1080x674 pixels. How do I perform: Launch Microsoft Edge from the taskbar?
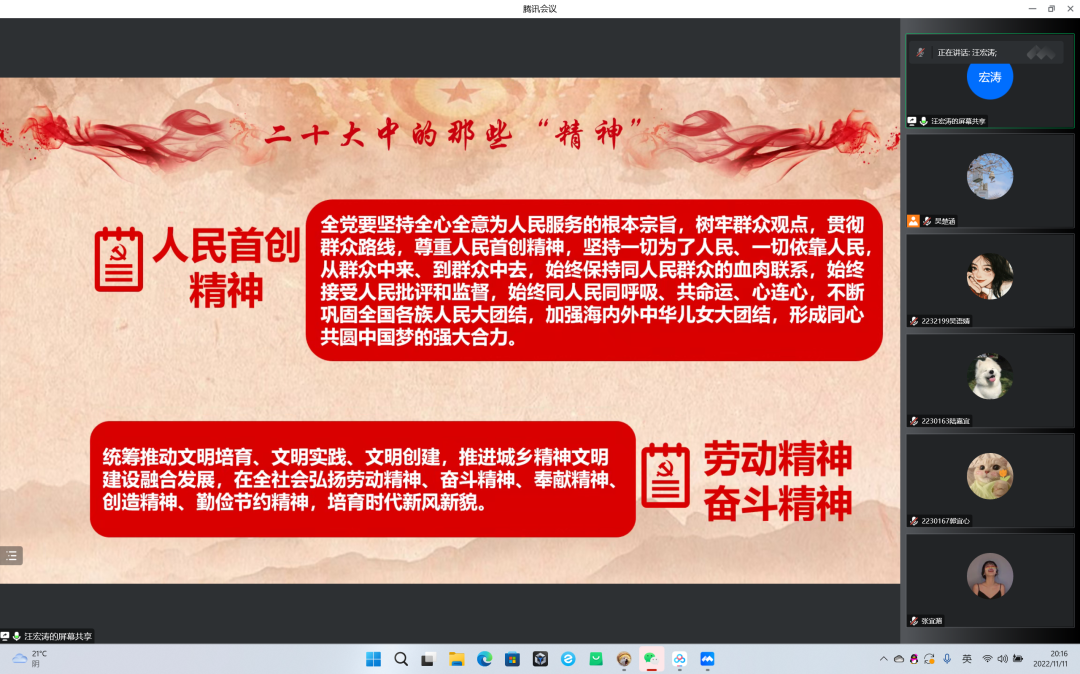pyautogui.click(x=485, y=659)
